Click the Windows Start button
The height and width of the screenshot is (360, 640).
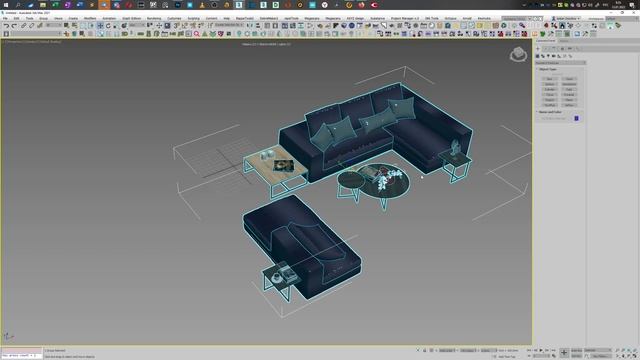6,5
